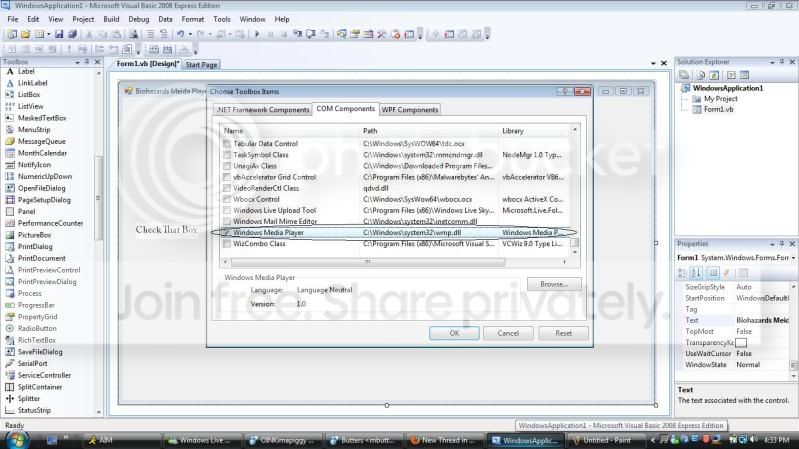799x449 pixels.
Task: Sort Properties grid alphabetically
Action: [696, 273]
